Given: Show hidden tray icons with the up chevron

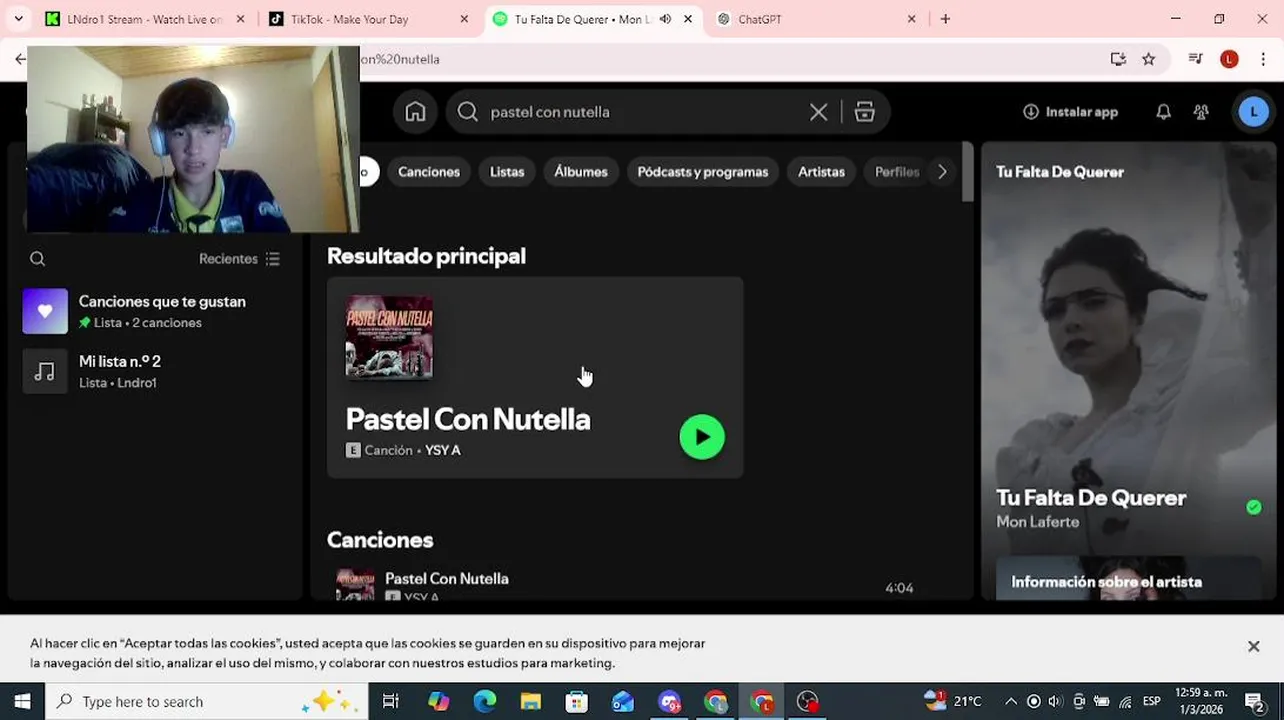Looking at the screenshot, I should (1011, 702).
